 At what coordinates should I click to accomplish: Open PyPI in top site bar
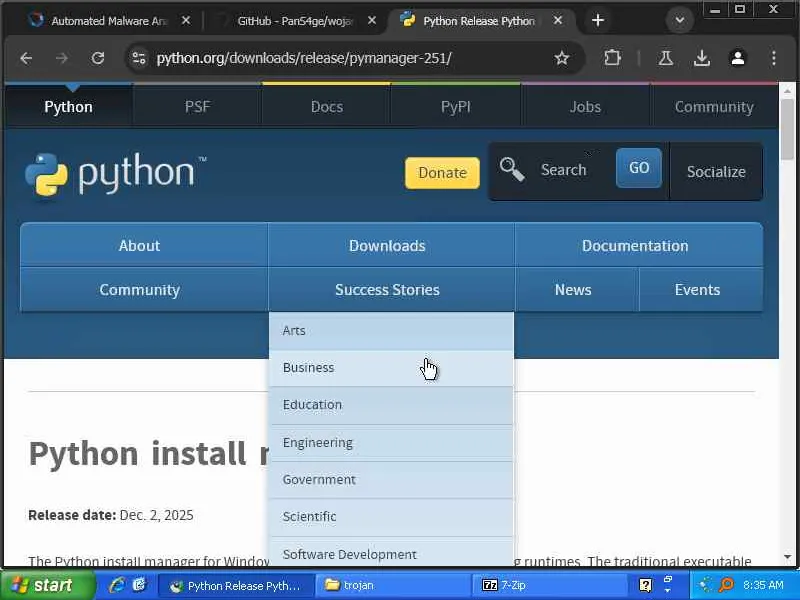click(x=456, y=107)
